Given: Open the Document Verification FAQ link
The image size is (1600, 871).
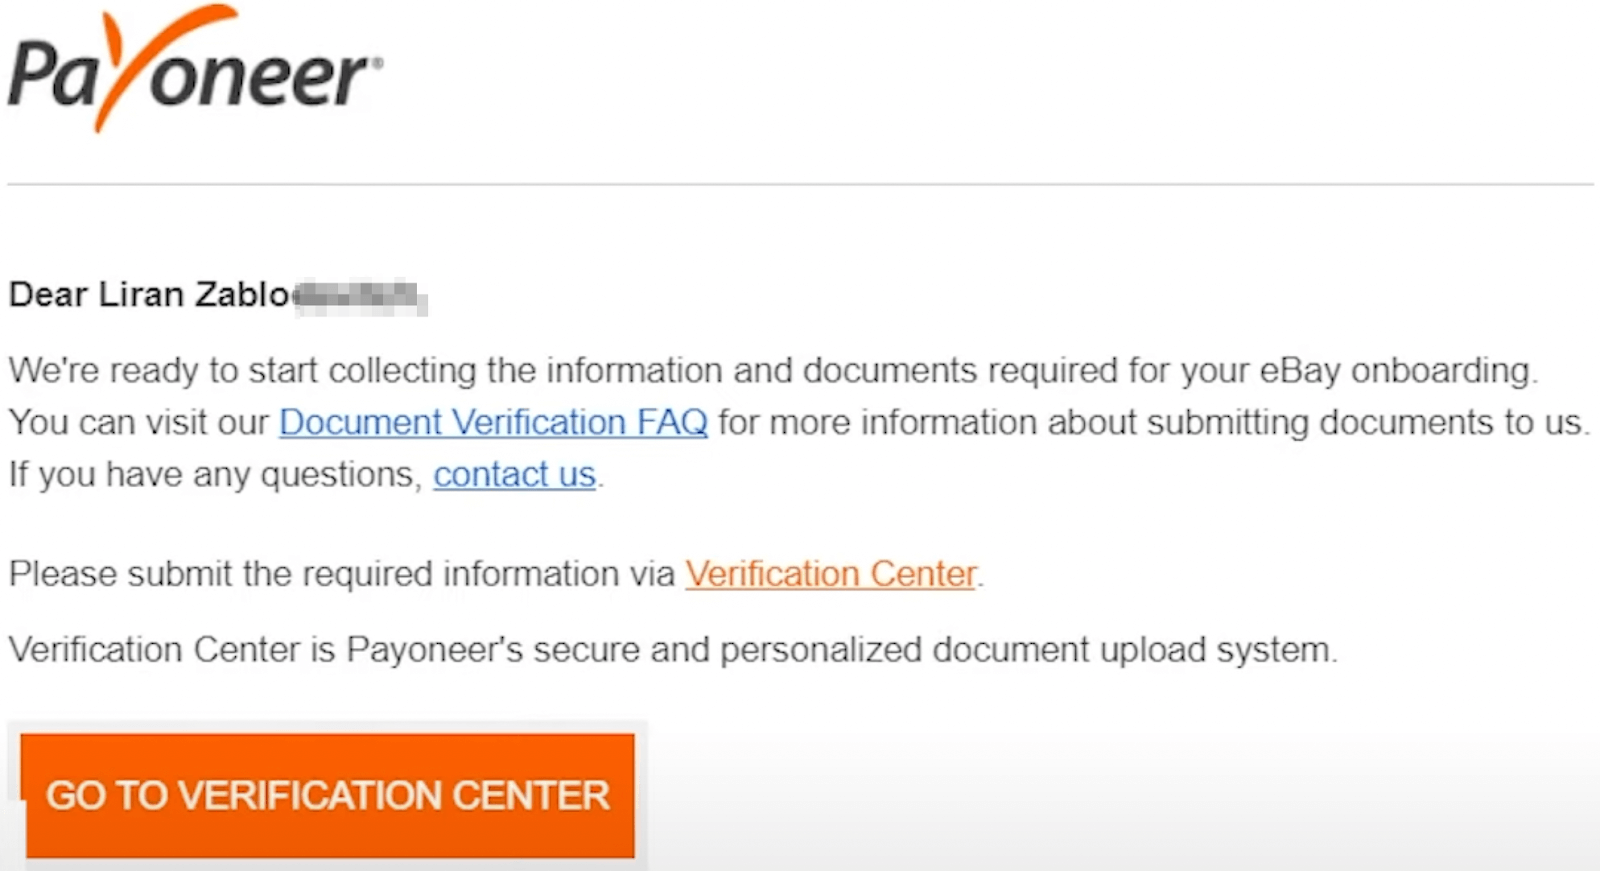Looking at the screenshot, I should 493,422.
